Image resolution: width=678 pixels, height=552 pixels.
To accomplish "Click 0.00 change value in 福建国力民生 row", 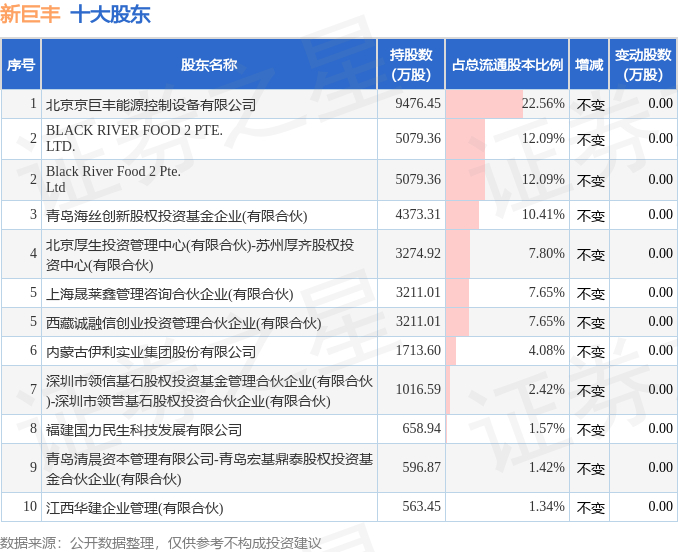I will coord(660,428).
